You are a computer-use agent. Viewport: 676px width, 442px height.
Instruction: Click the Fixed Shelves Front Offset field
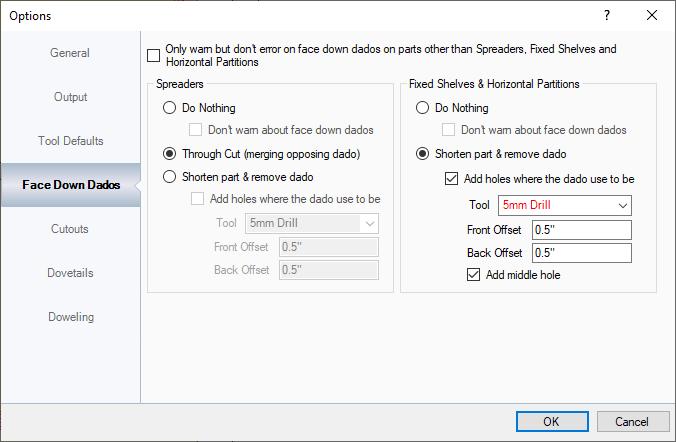coord(581,230)
